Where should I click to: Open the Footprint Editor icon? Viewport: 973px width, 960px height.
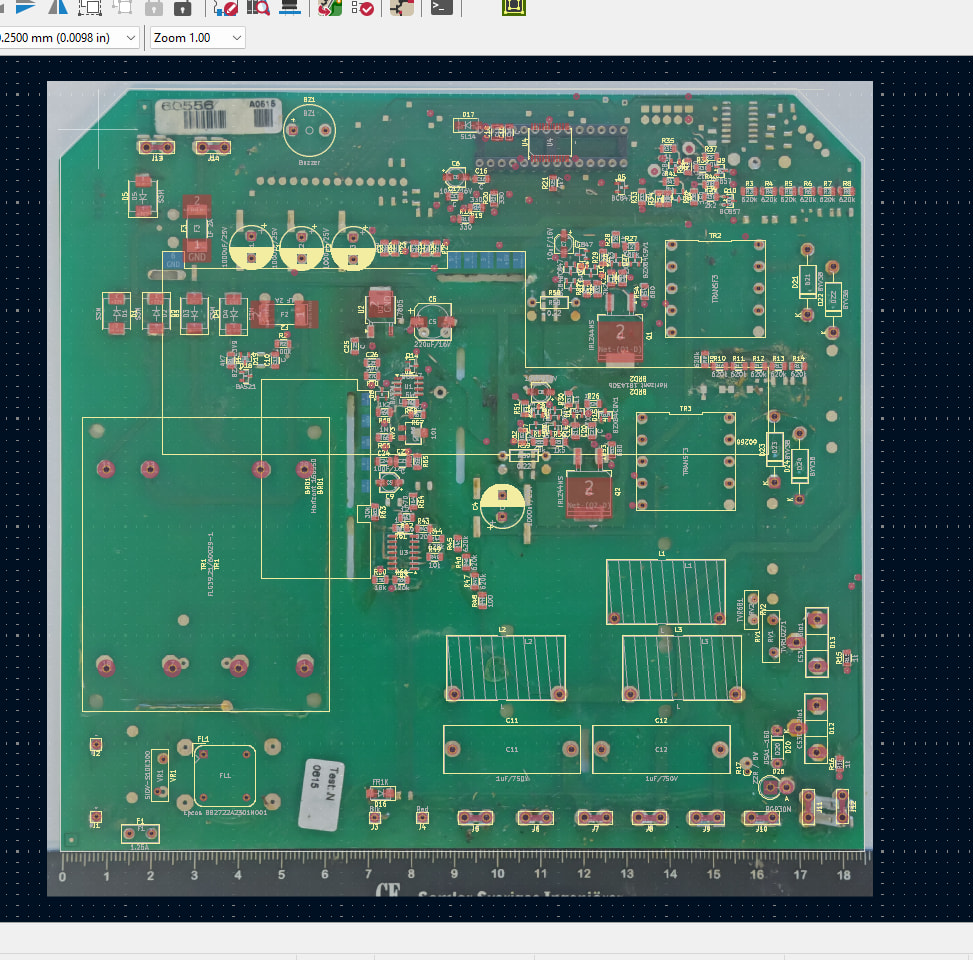coord(225,7)
